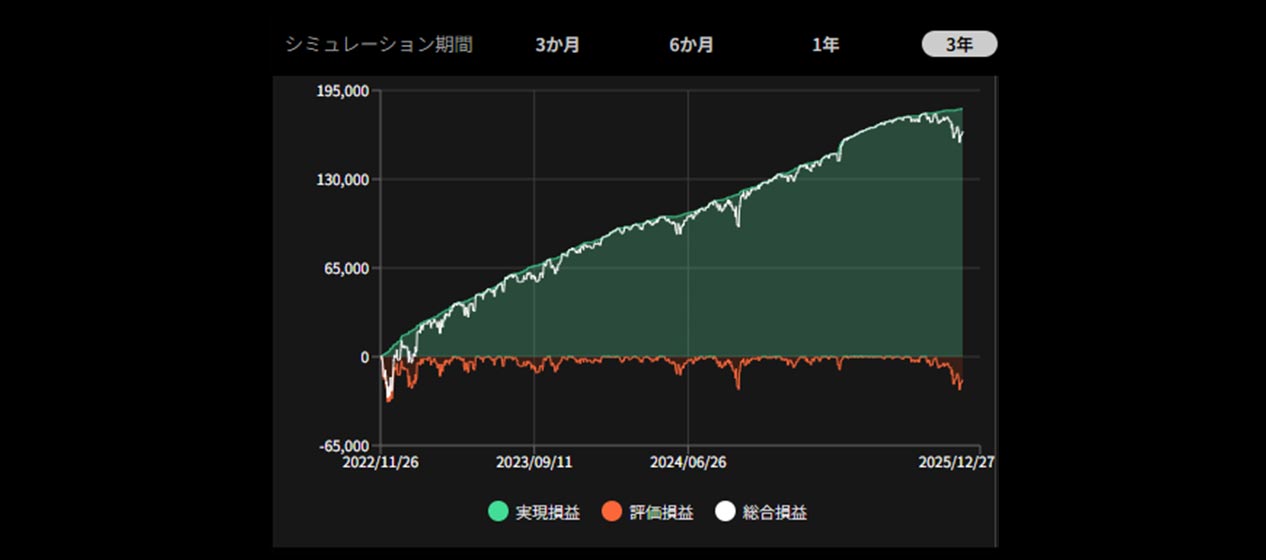1266x560 pixels.
Task: Click the 2024/06/26 date label
Action: click(688, 464)
